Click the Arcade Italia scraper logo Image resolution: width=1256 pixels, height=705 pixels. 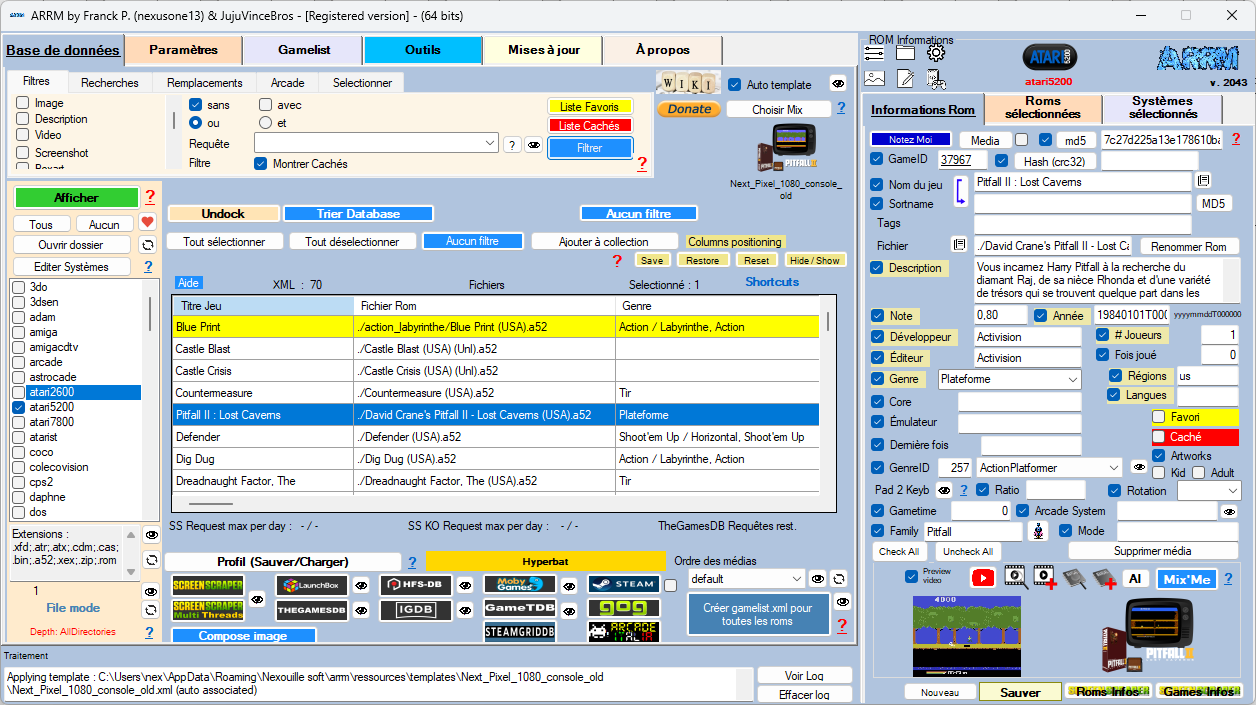624,631
